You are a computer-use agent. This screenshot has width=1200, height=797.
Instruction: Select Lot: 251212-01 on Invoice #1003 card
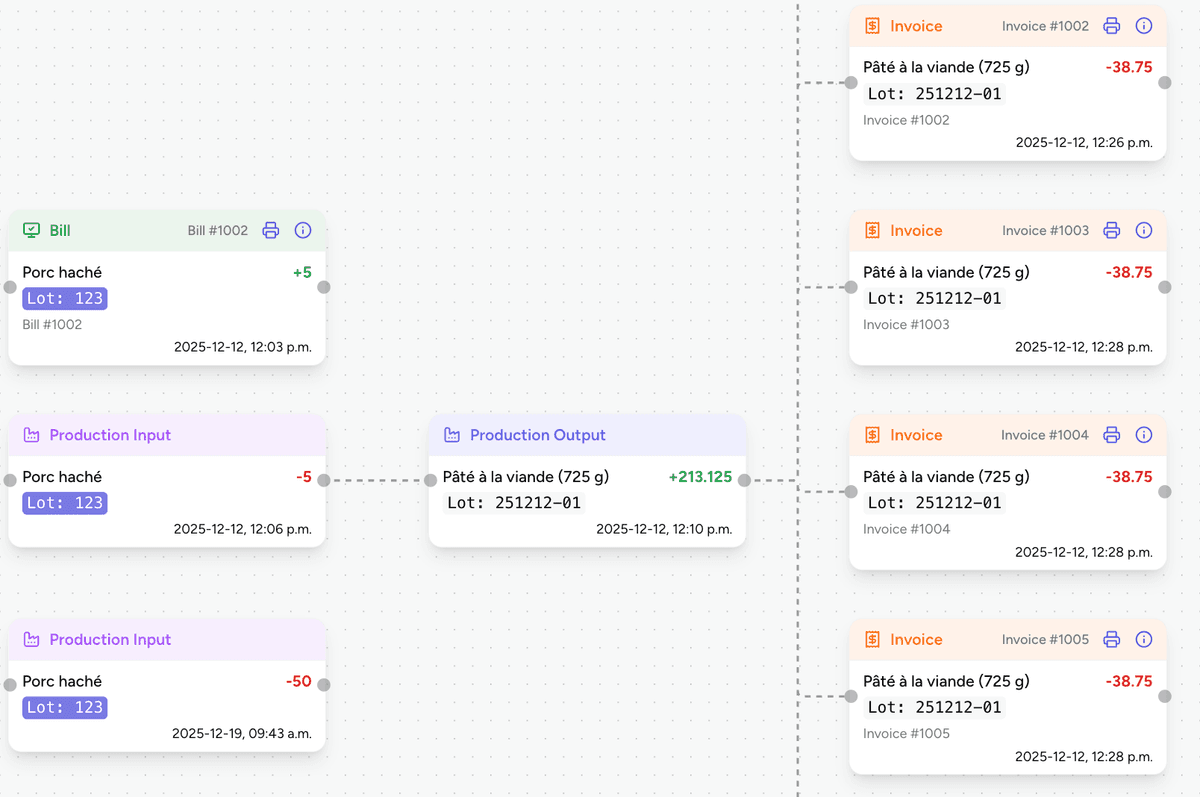934,298
